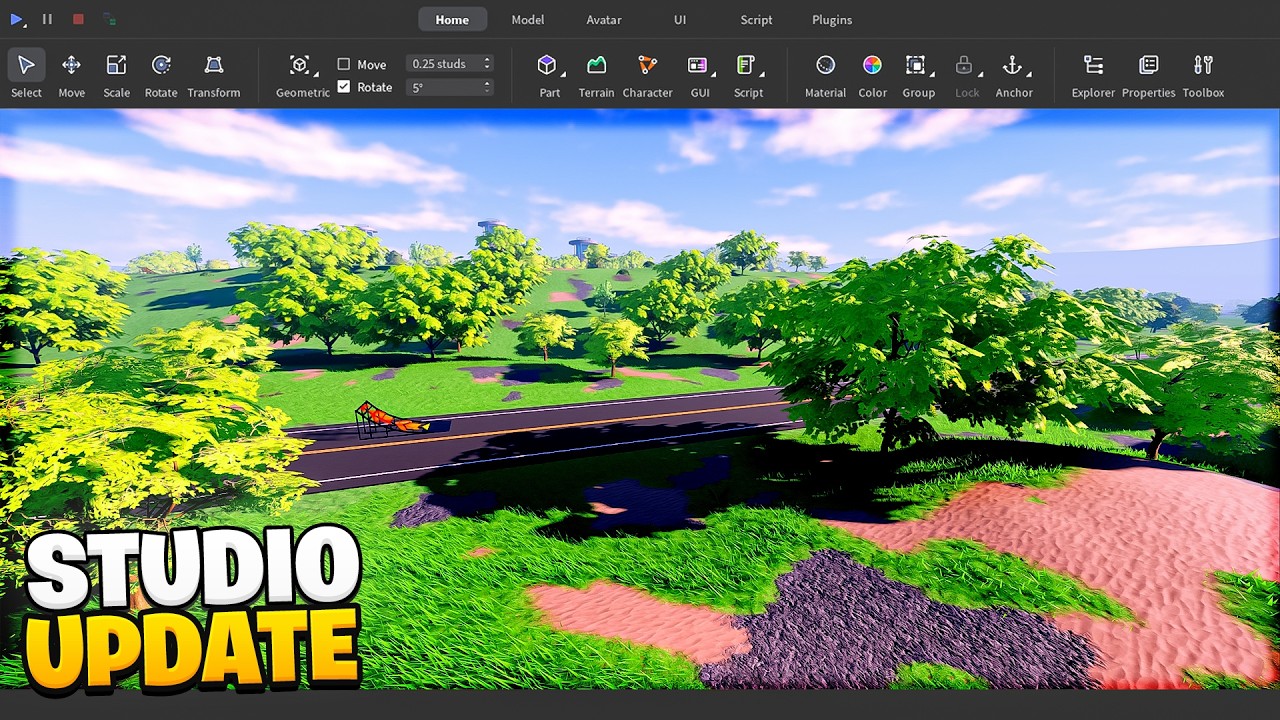The width and height of the screenshot is (1280, 720).
Task: Open the Play mode options arrow
Action: 25,24
